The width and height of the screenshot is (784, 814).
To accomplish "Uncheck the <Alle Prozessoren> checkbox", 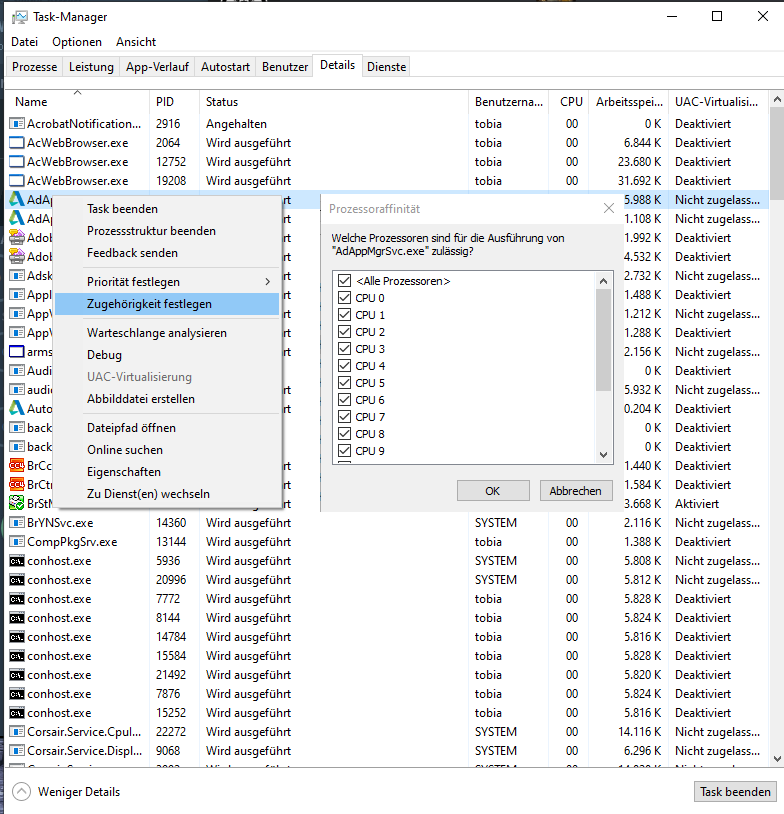I will point(344,281).
